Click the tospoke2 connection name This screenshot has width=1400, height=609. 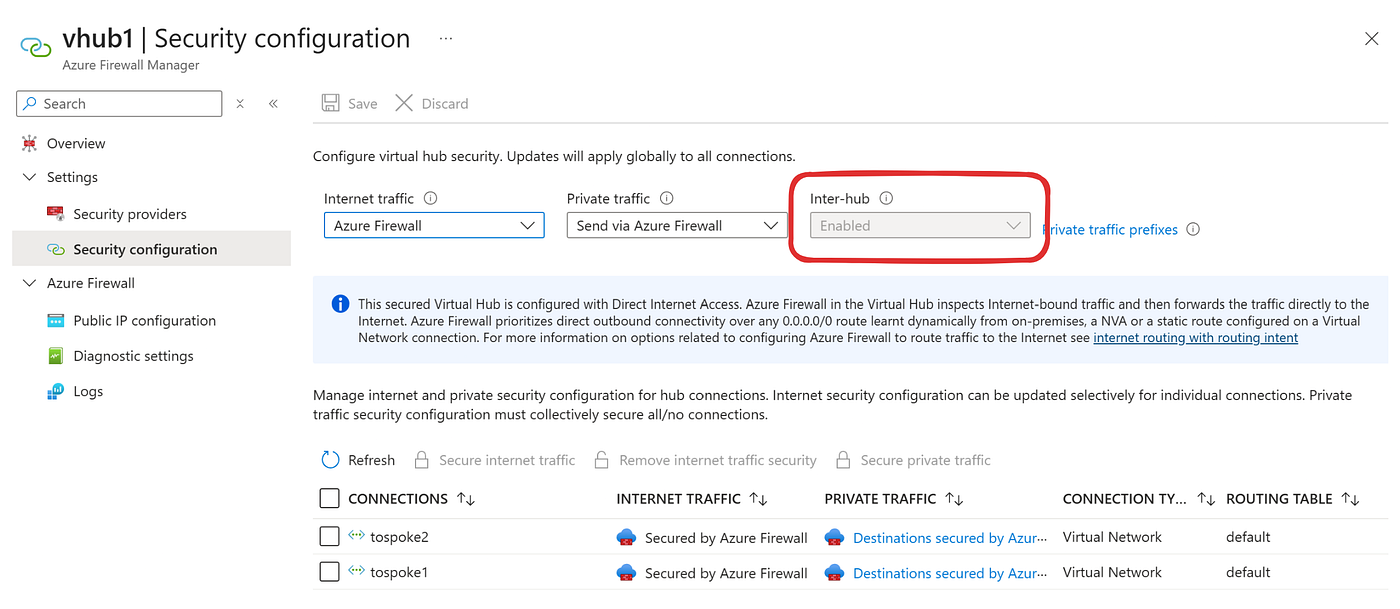(399, 537)
